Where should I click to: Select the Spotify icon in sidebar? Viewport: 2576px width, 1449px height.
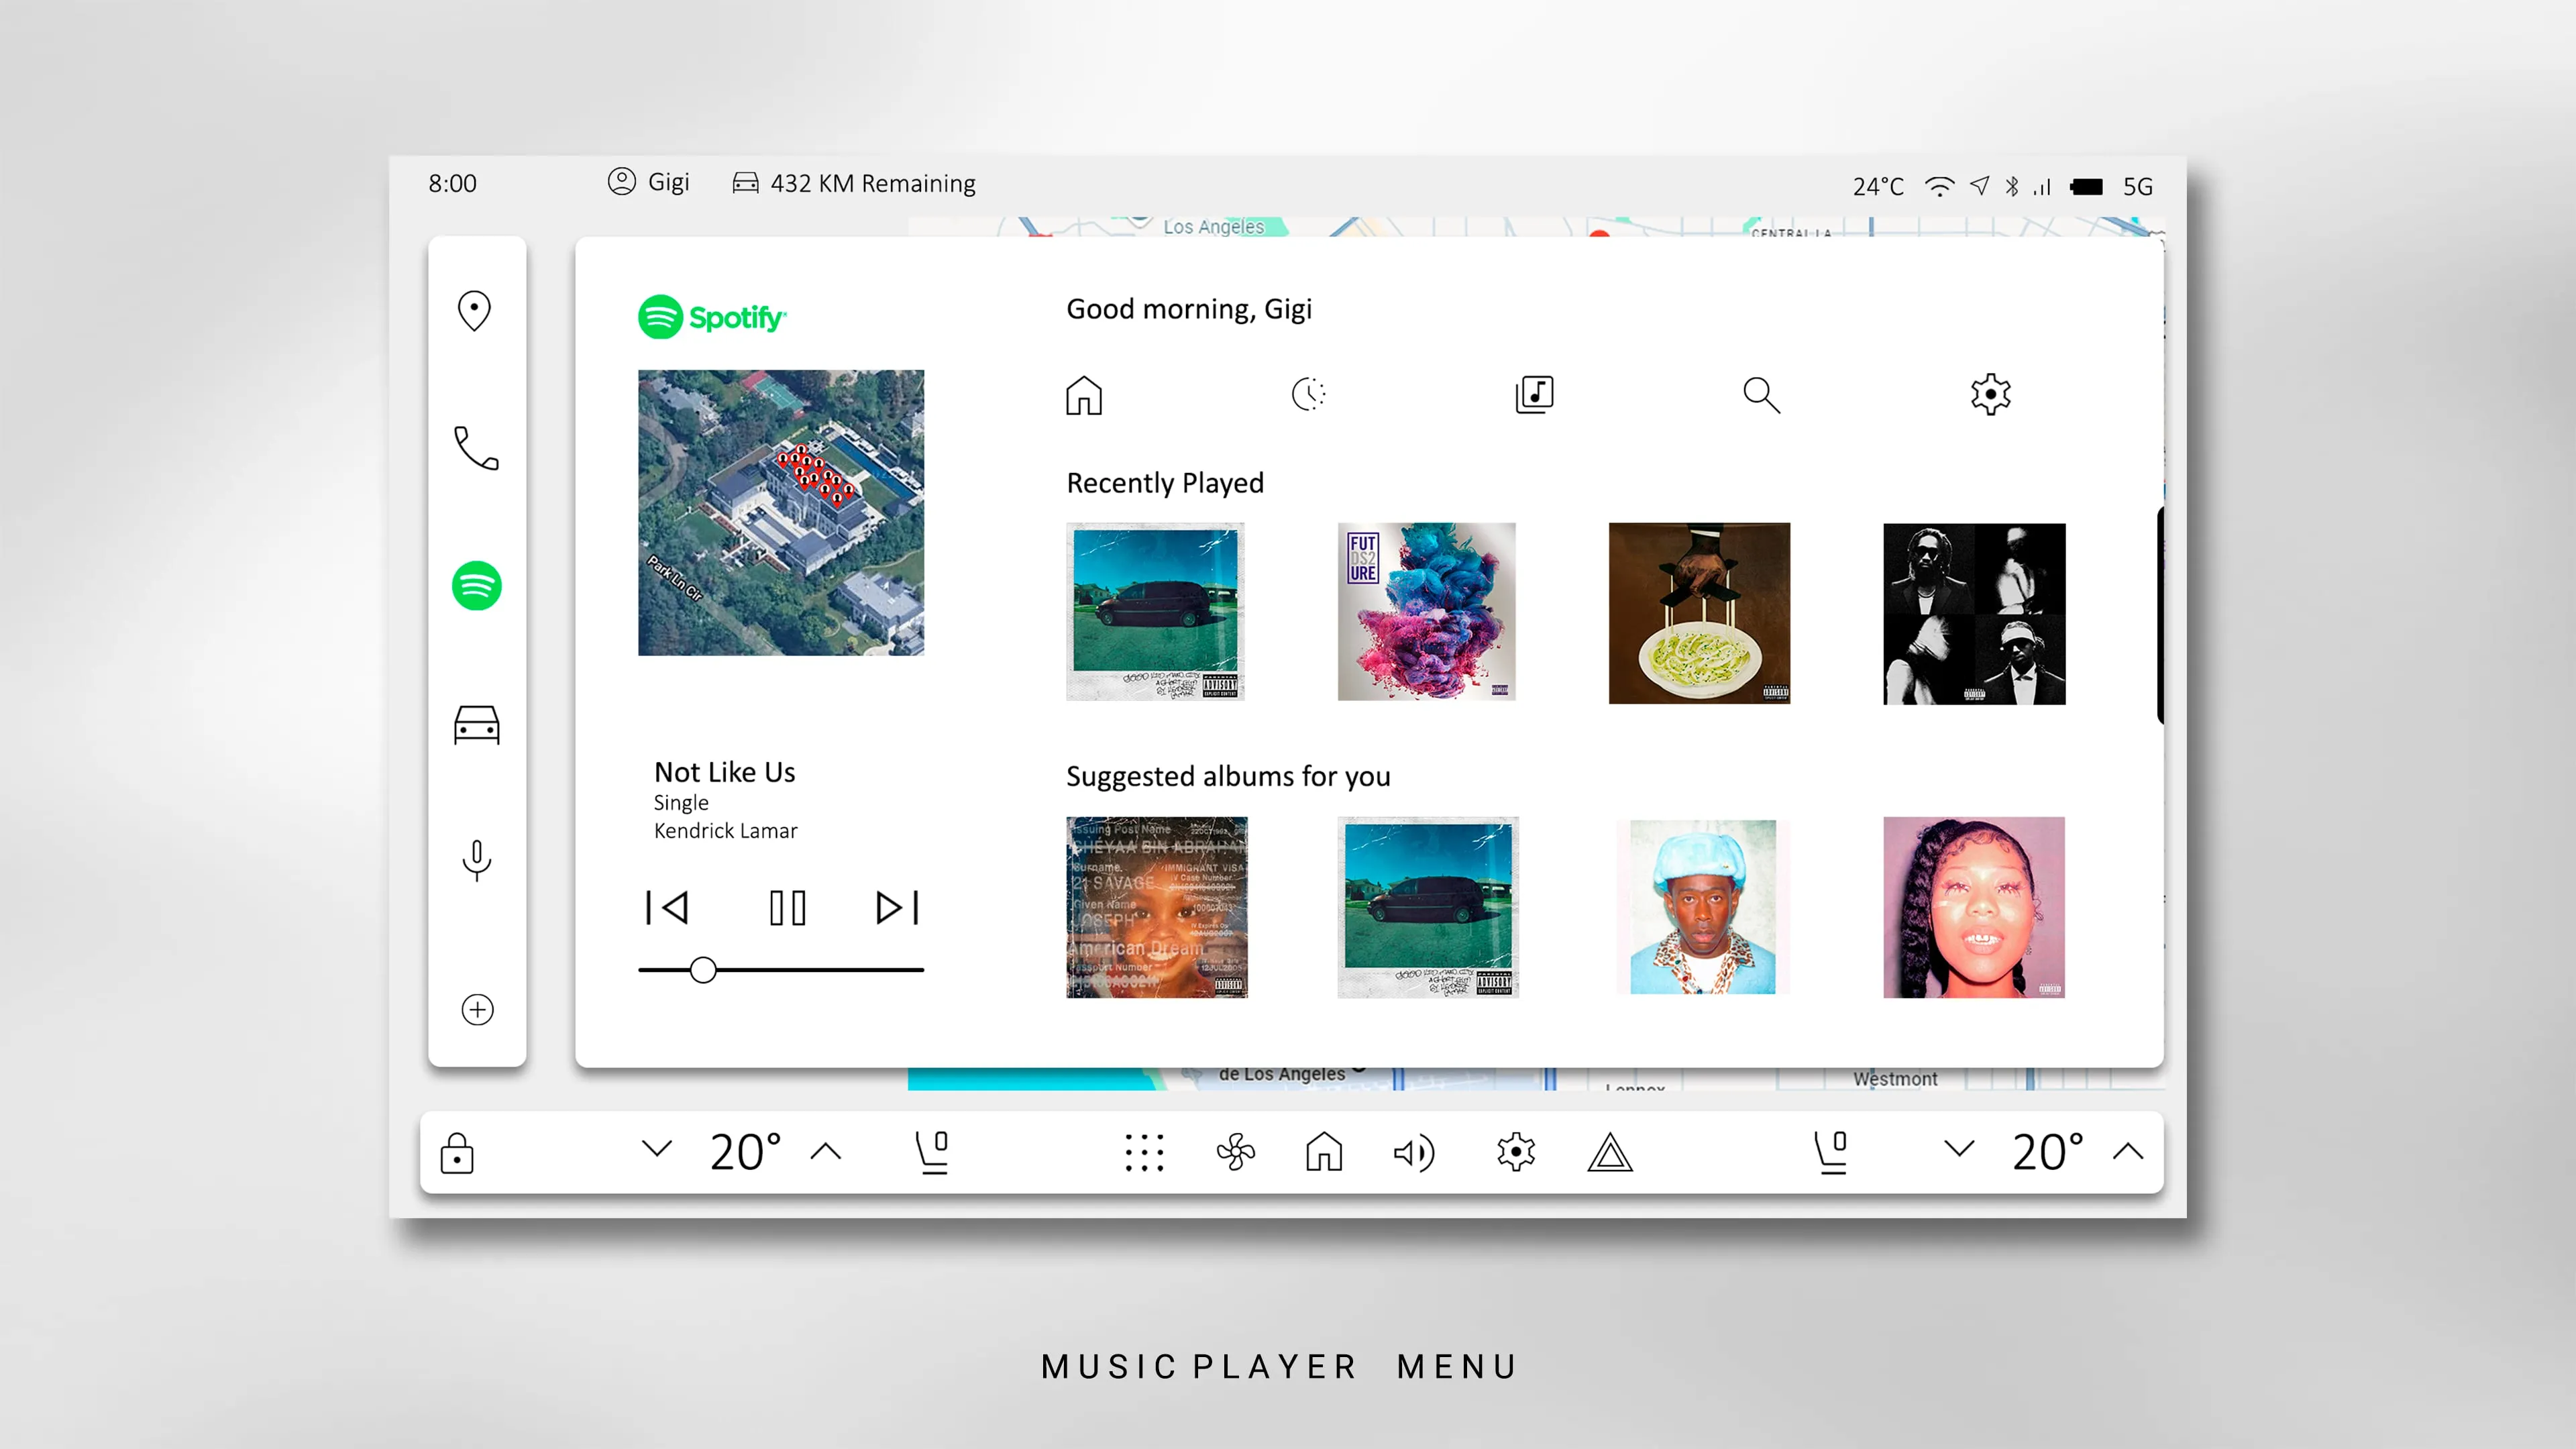476,585
